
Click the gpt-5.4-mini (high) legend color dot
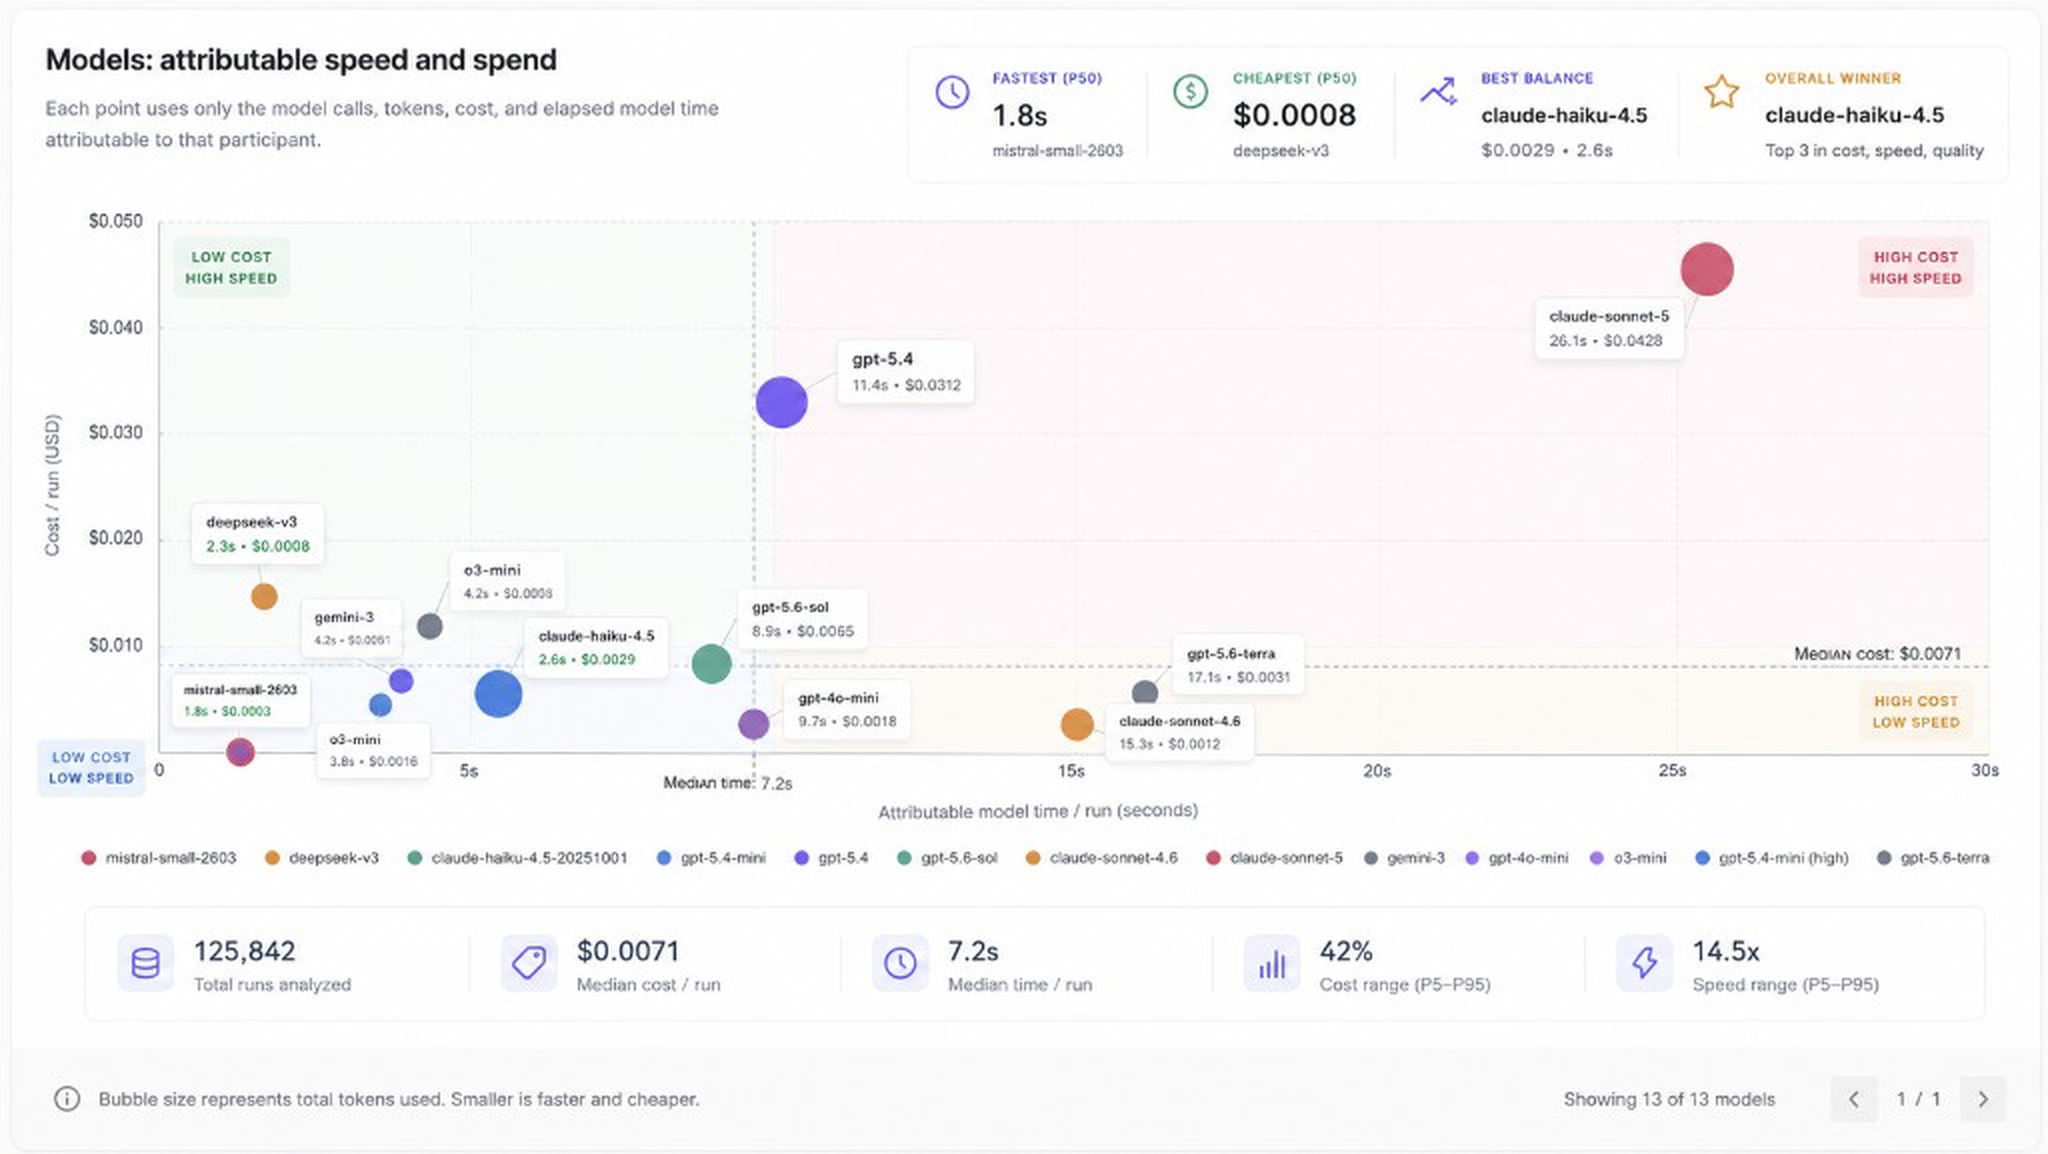(1703, 858)
